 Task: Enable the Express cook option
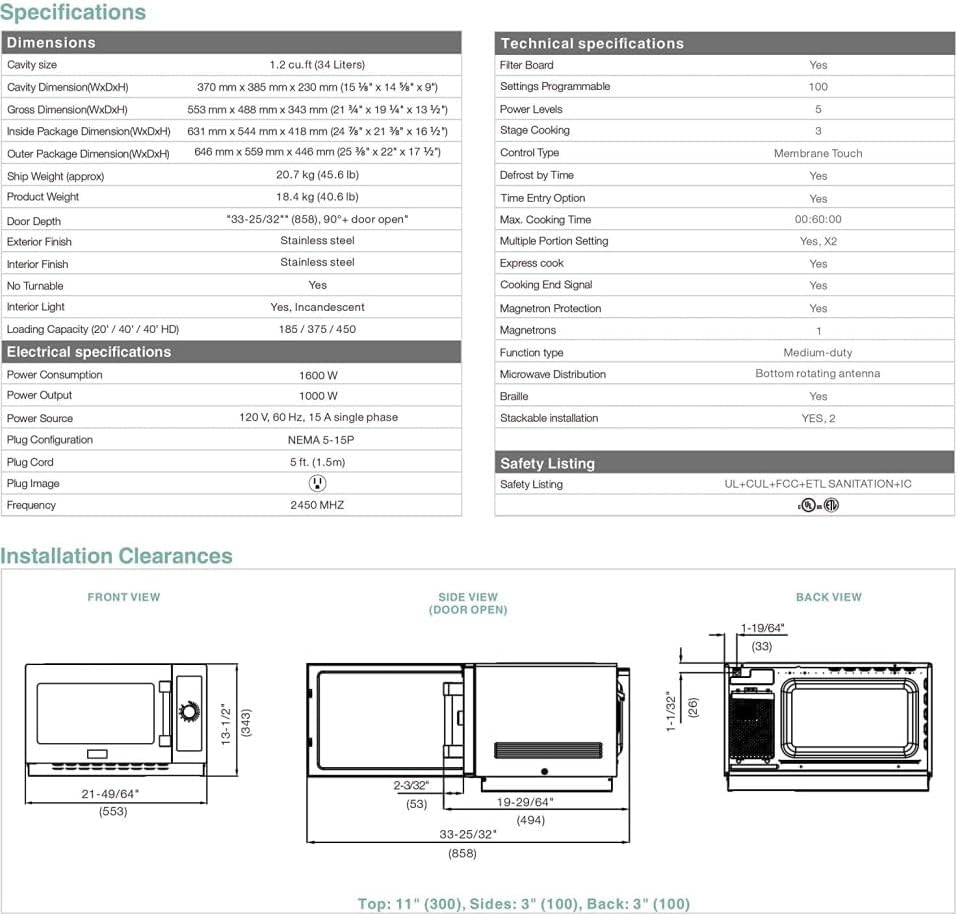[x=818, y=263]
